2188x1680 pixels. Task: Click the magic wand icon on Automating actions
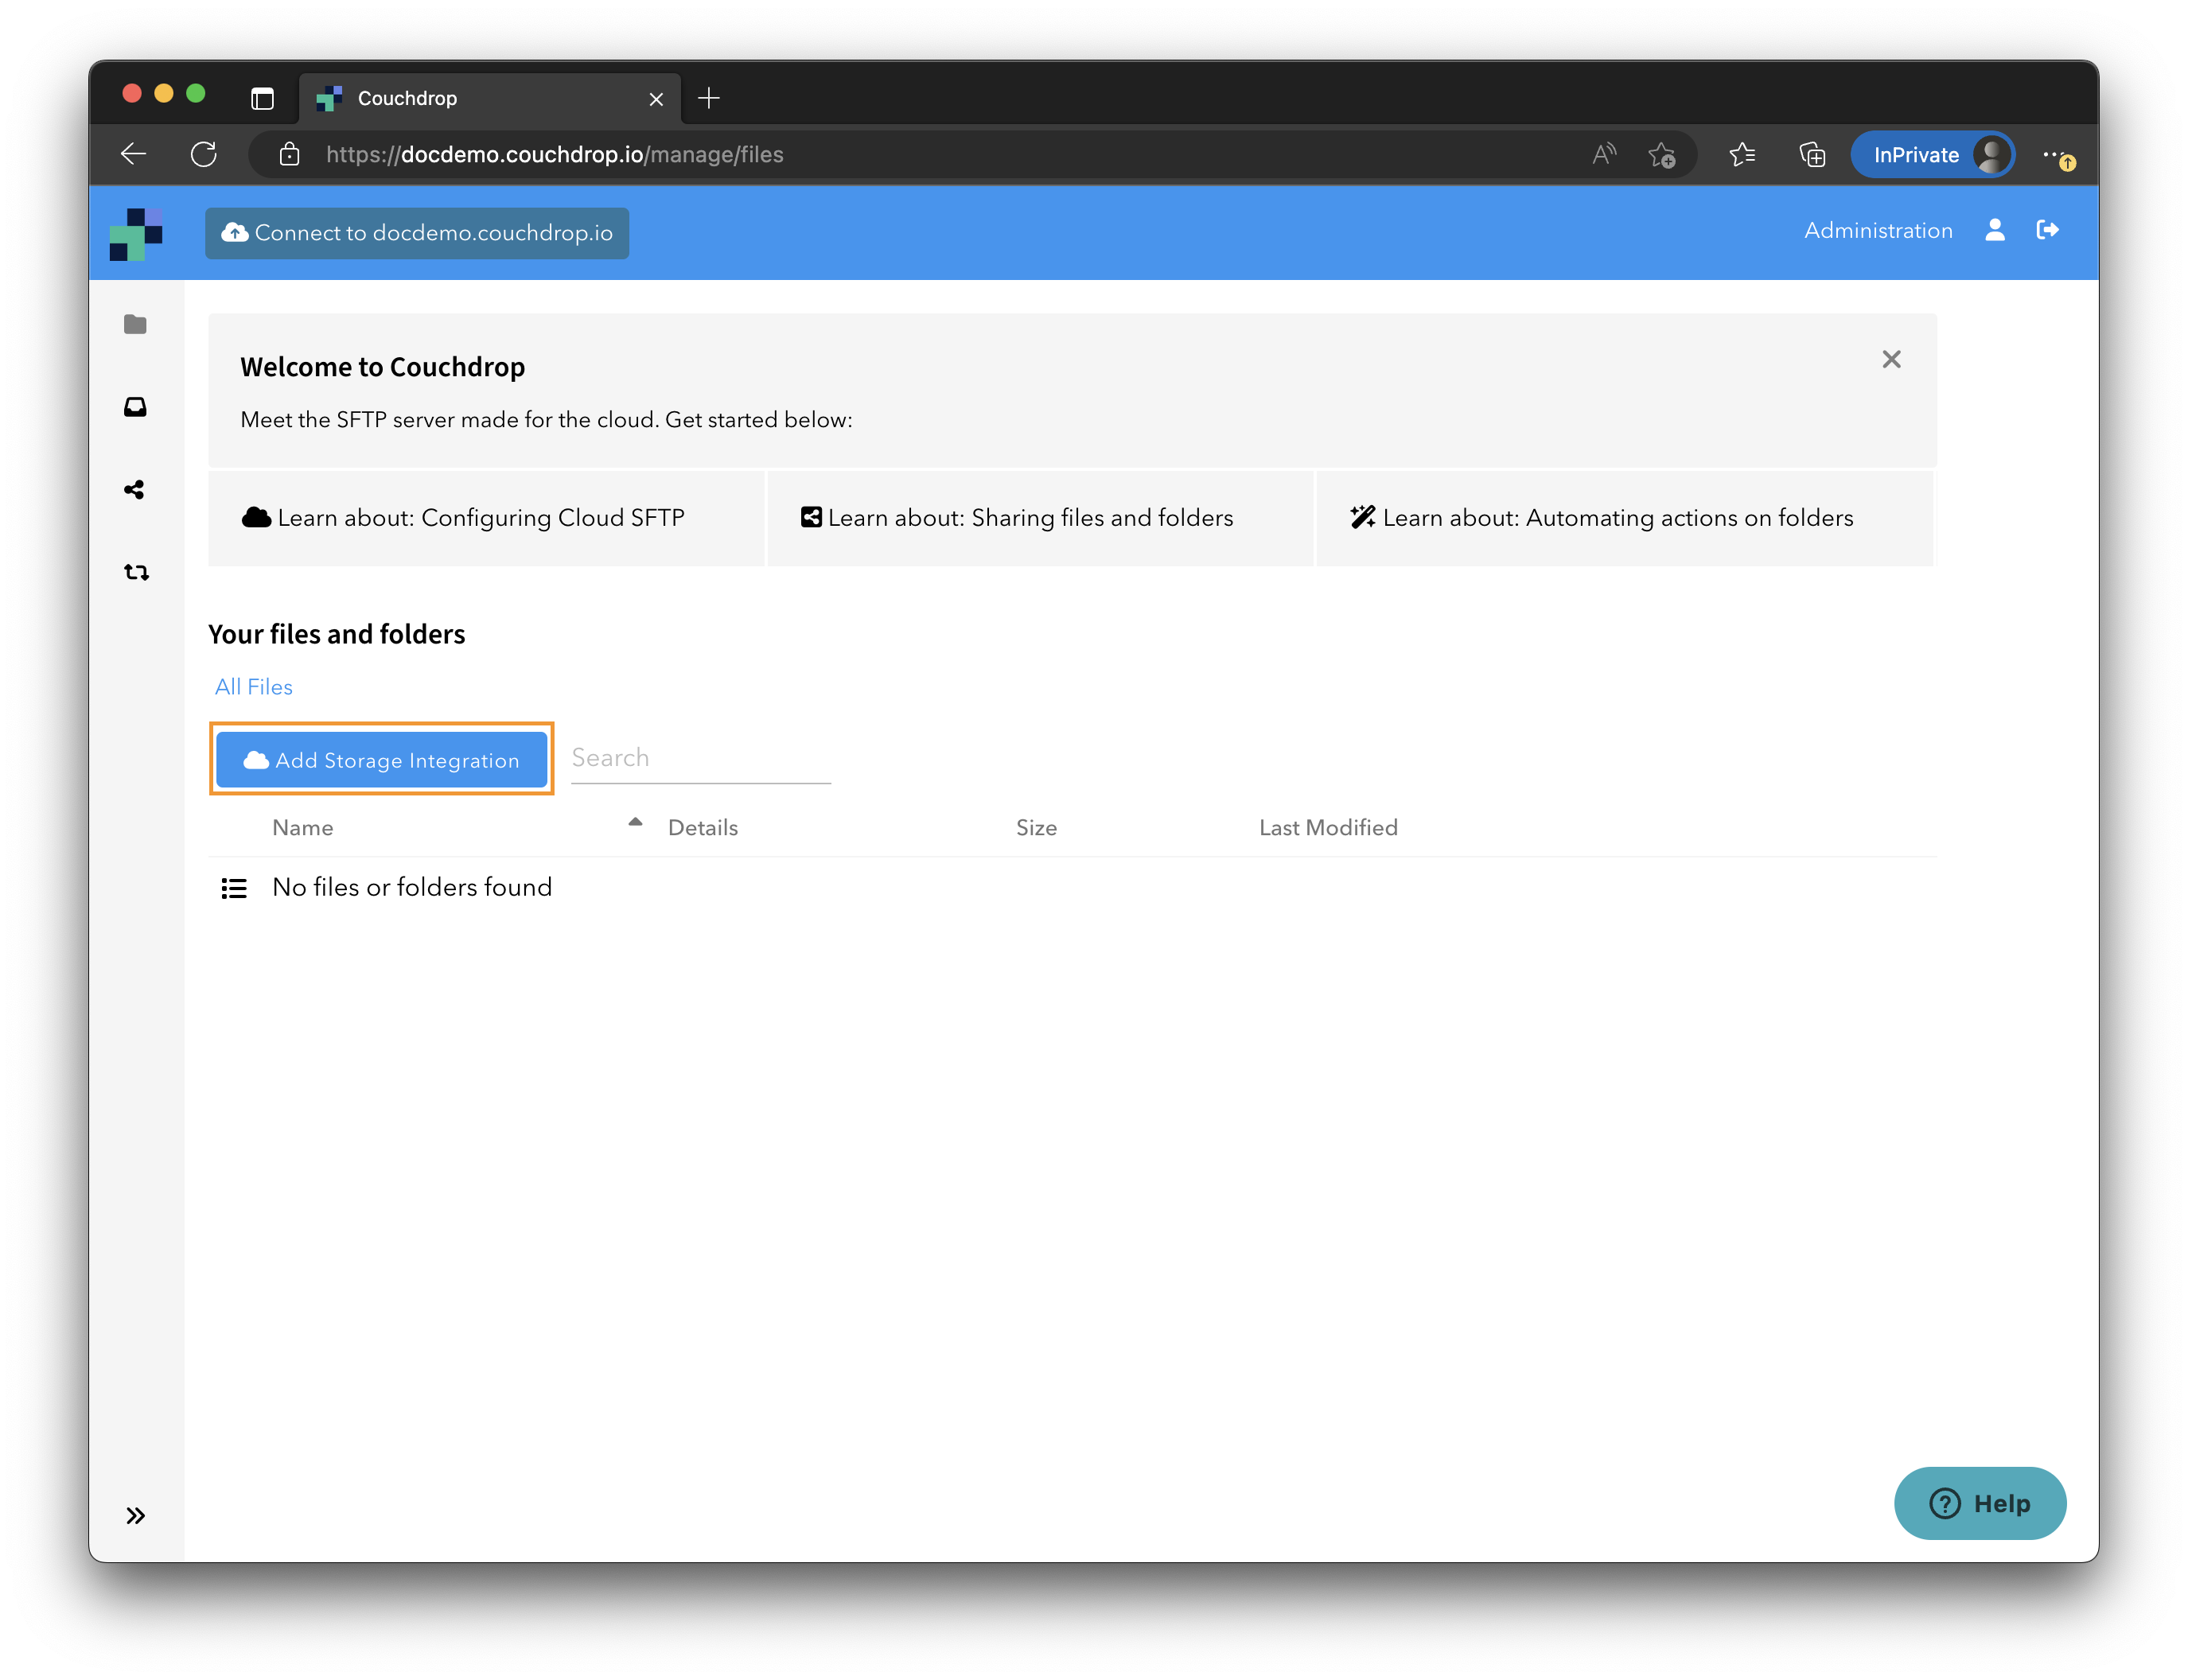[1362, 517]
